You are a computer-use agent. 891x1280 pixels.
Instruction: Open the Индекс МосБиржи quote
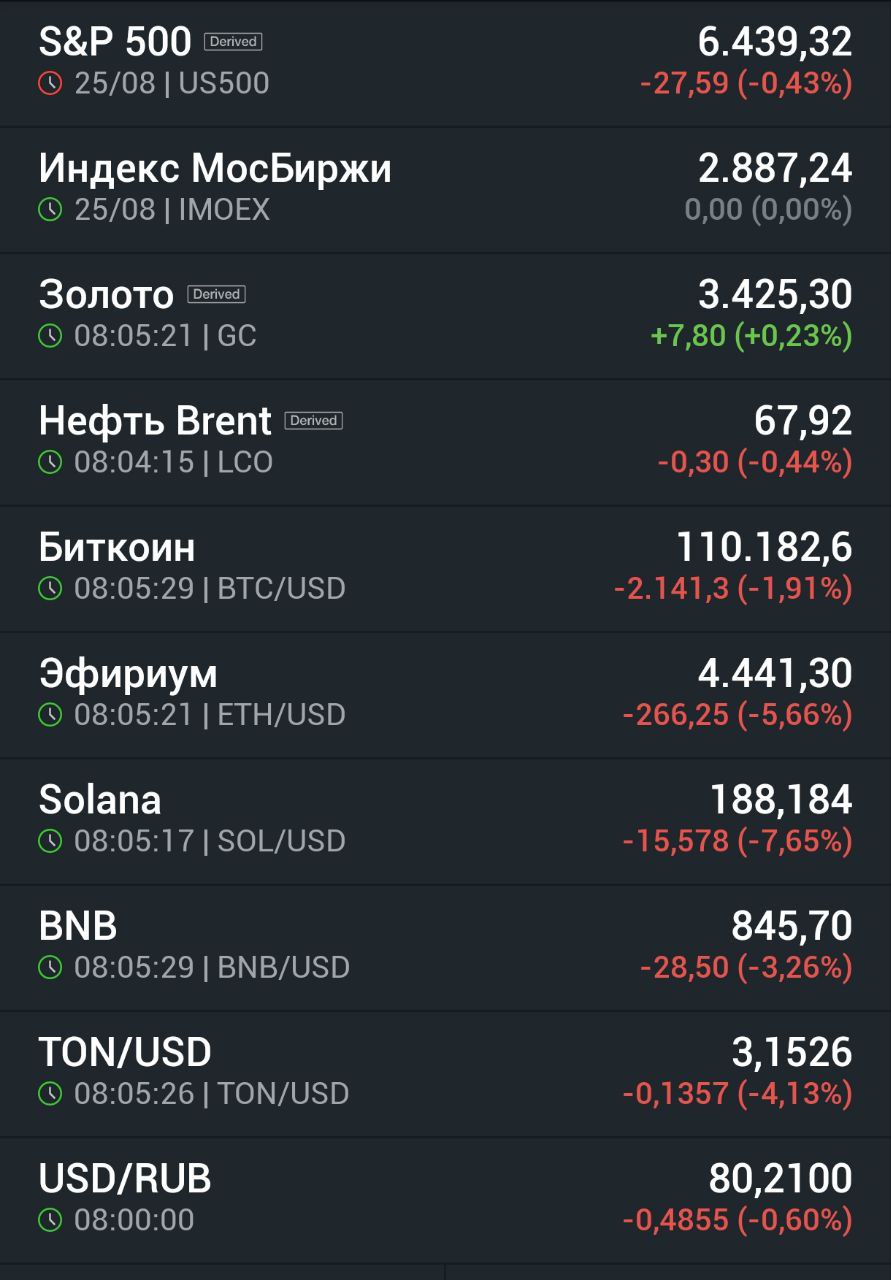tap(445, 189)
